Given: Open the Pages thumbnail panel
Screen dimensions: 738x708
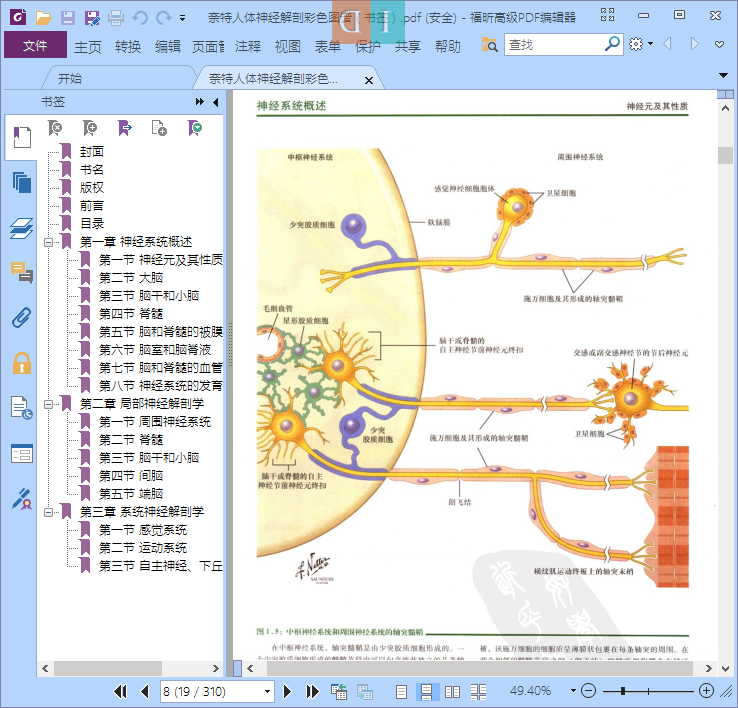Looking at the screenshot, I should tap(22, 183).
